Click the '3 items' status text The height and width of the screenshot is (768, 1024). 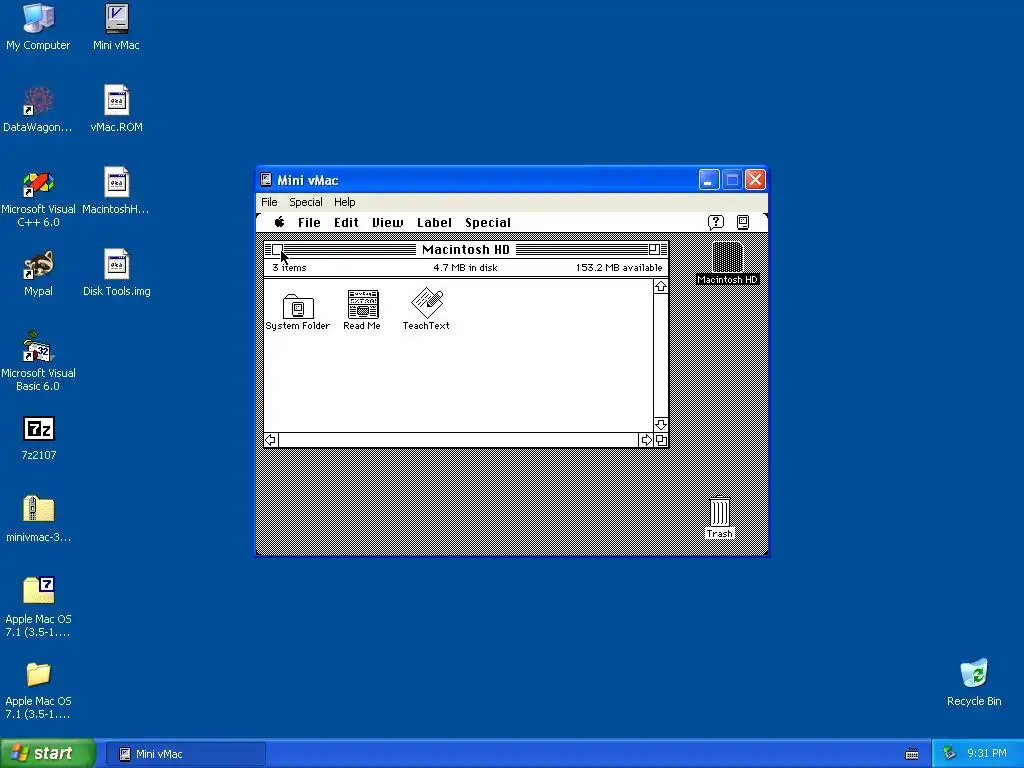(x=289, y=268)
